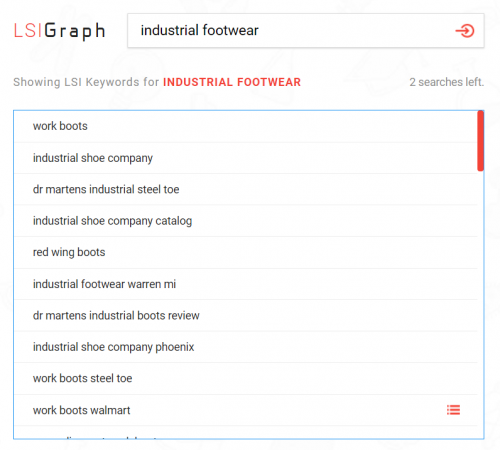Focus the industrial footwear search field
This screenshot has width=500, height=450.
pyautogui.click(x=305, y=31)
